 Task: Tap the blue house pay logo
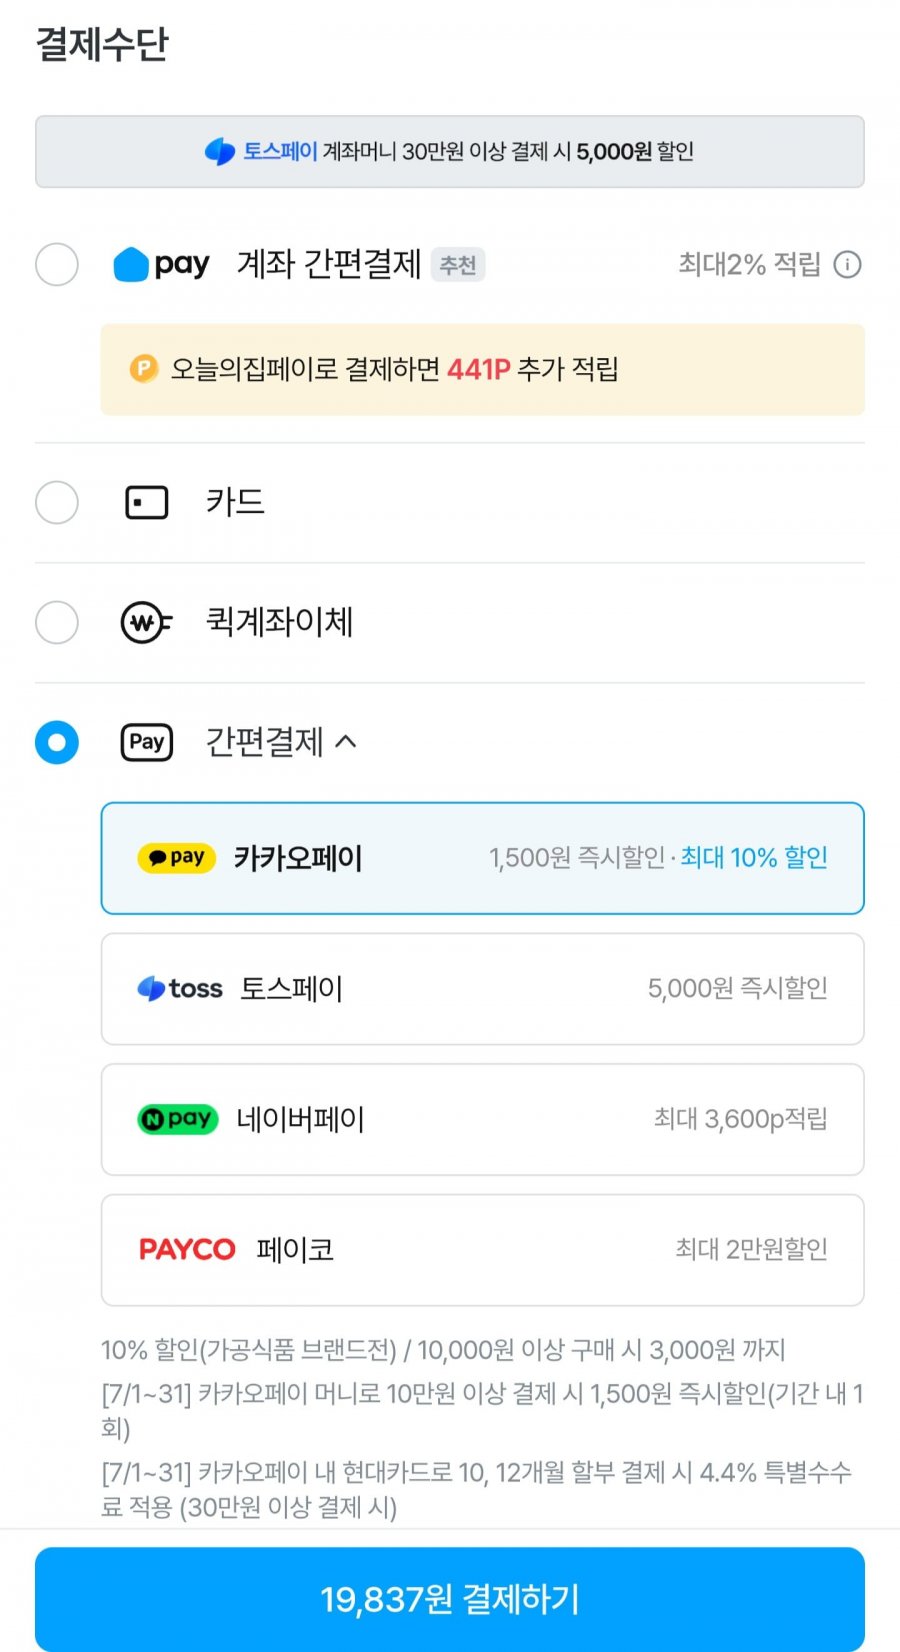[161, 265]
